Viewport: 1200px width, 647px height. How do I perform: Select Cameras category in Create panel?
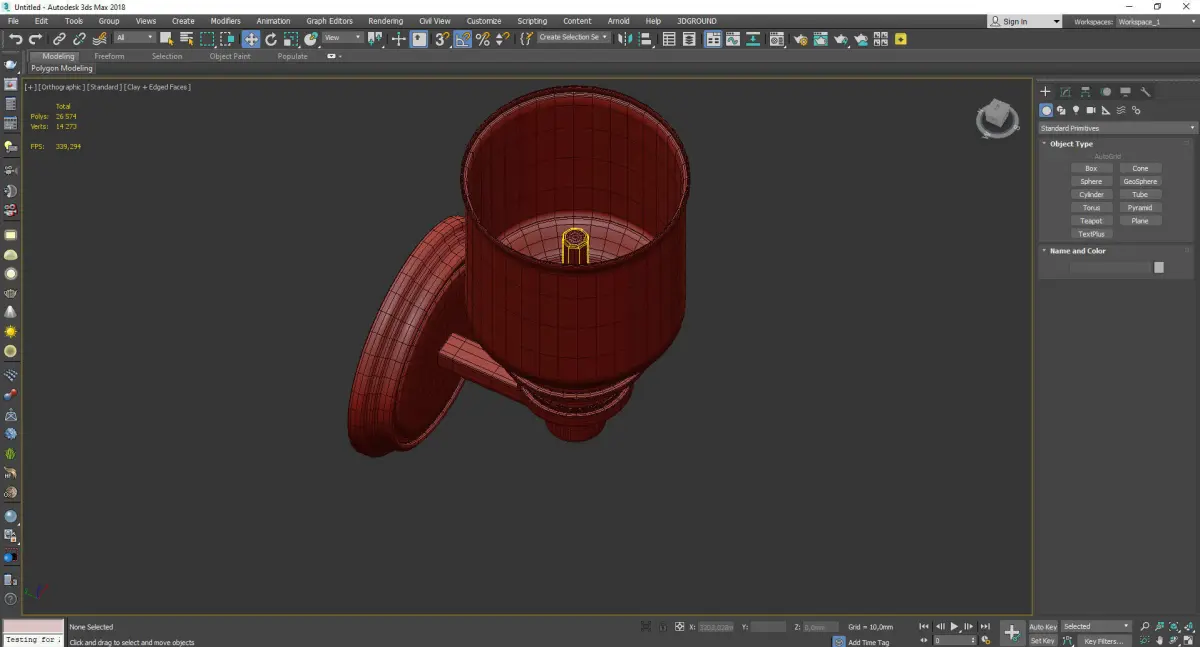click(x=1091, y=110)
